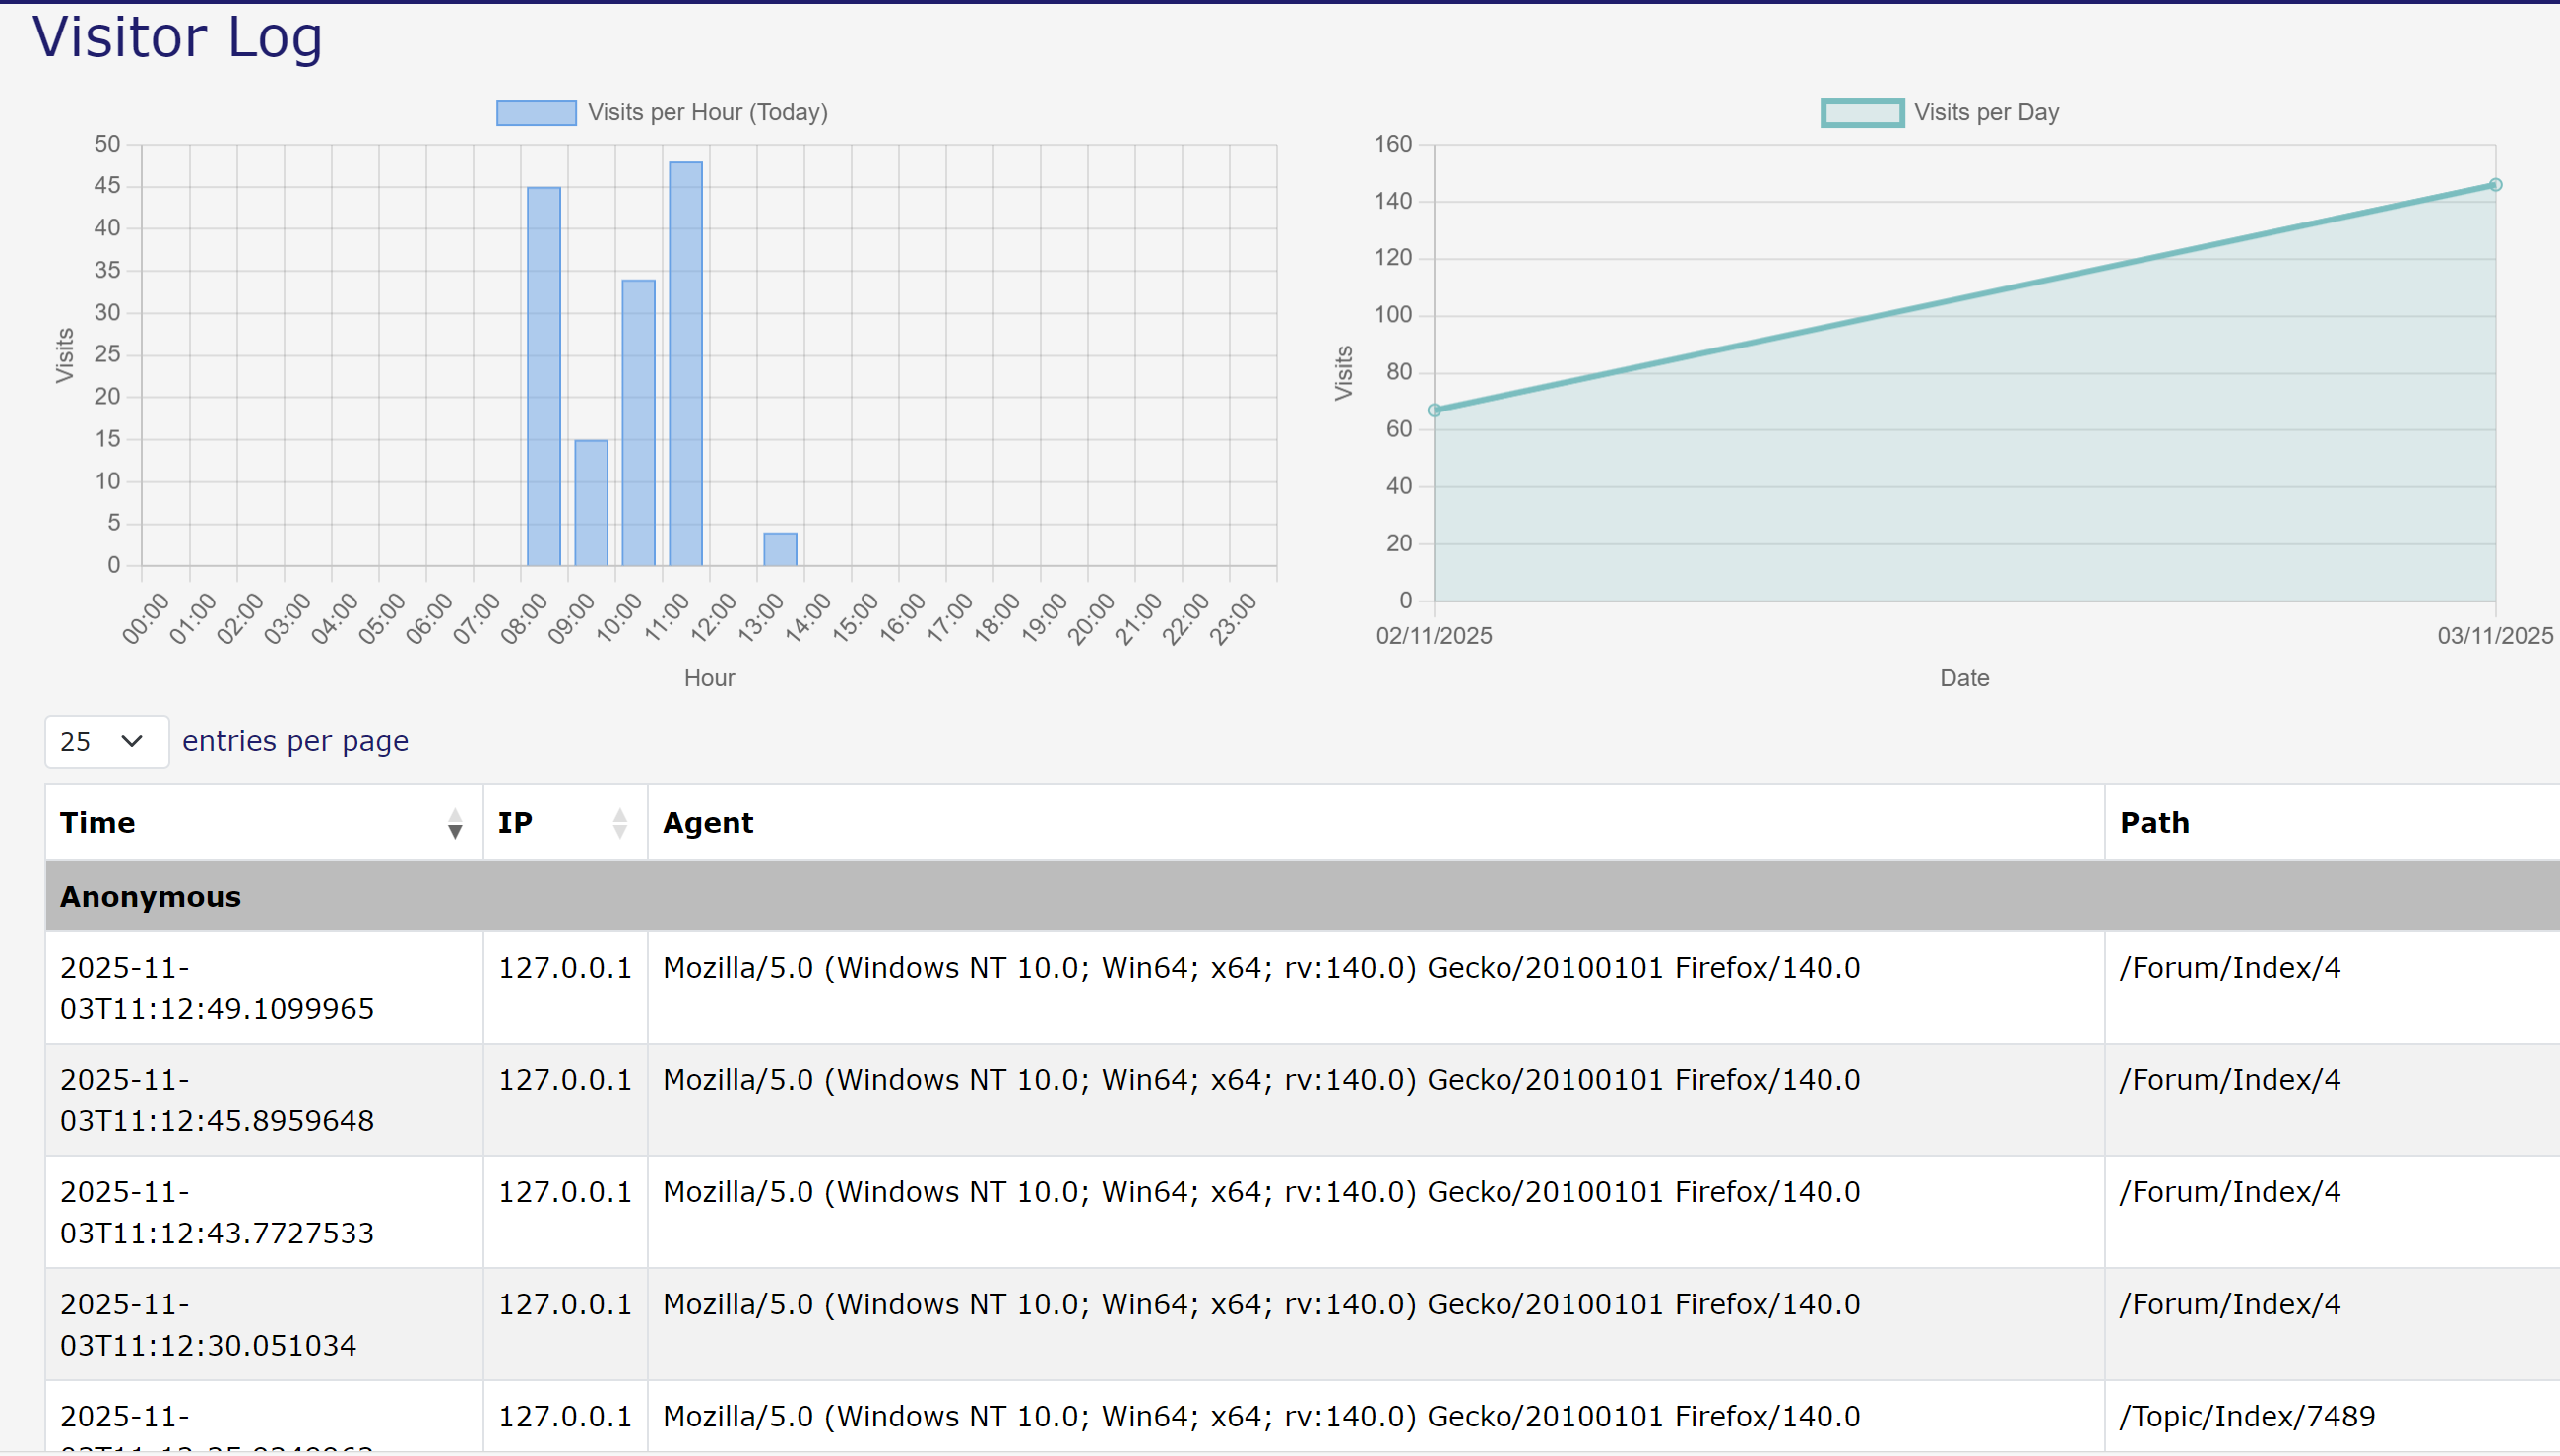This screenshot has height=1456, width=2560.
Task: Toggle Visits per Hour legend swatch
Action: point(536,113)
